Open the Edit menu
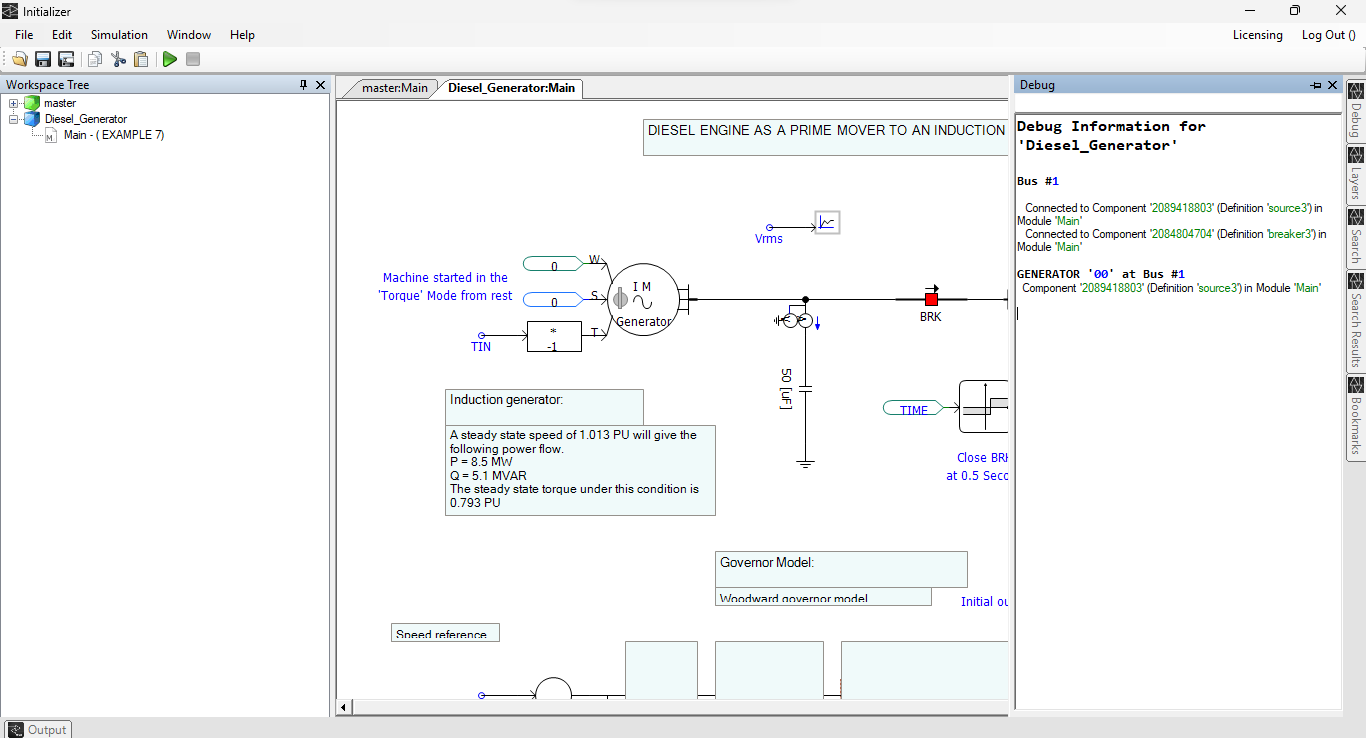This screenshot has height=738, width=1366. pyautogui.click(x=62, y=35)
